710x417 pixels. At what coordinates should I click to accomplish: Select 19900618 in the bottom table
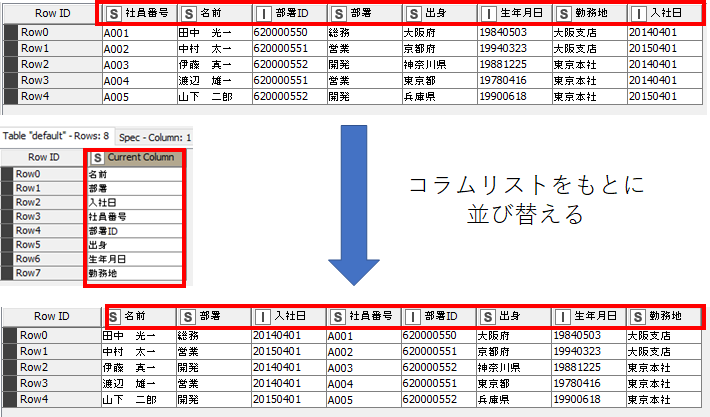[589, 399]
